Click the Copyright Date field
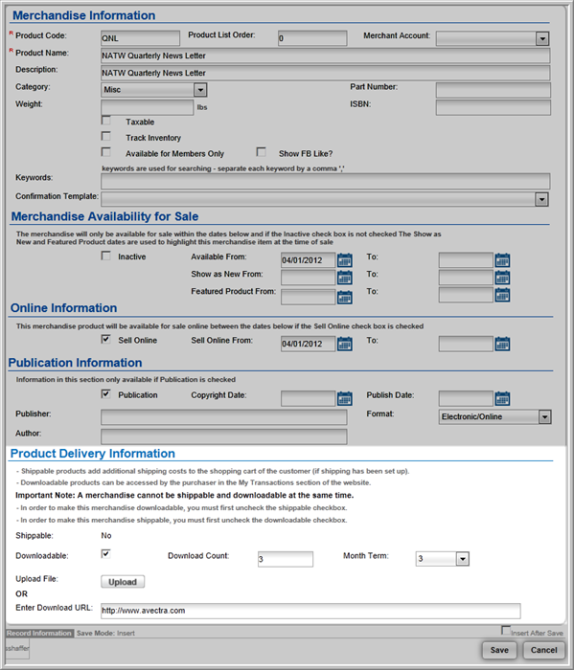The image size is (574, 670). [x=308, y=398]
